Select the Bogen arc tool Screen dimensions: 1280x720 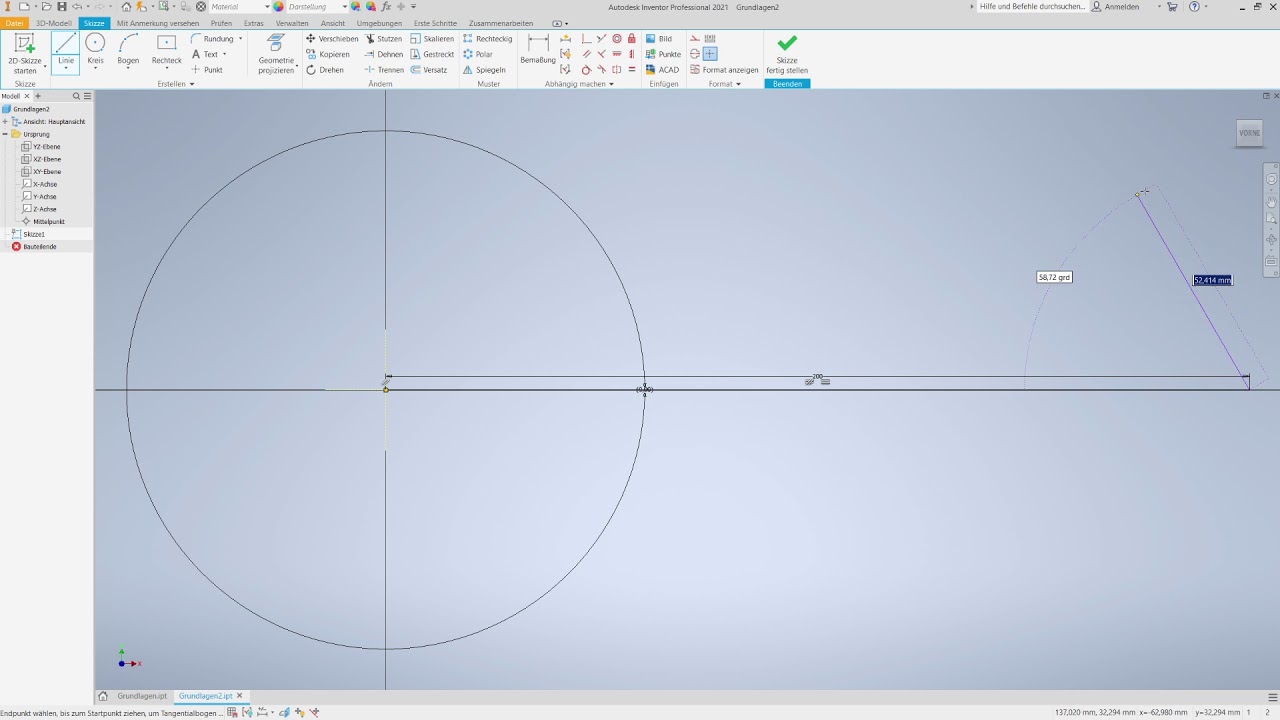[128, 49]
